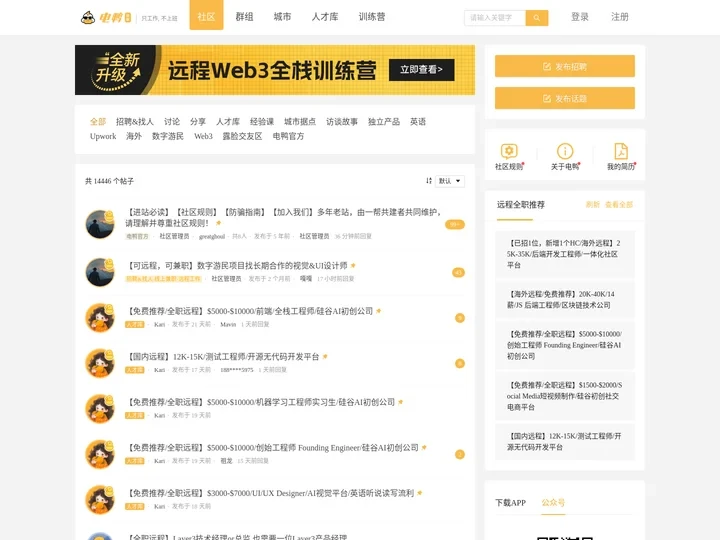Screen dimensions: 720x540
Task: Open avatar of UI/UX Designer post
Action: 100,499
